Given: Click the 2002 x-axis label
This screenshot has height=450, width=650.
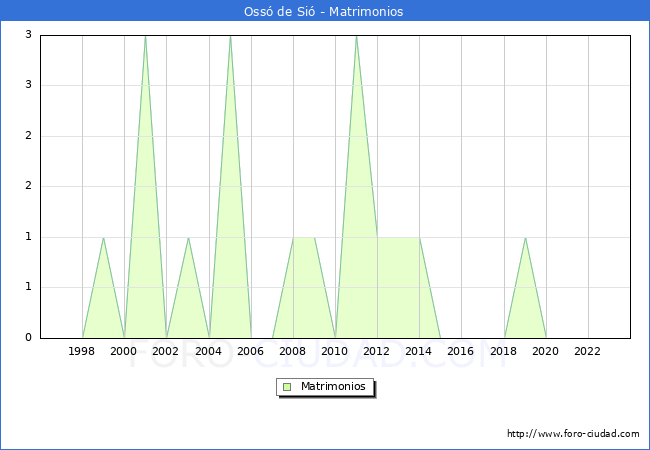Looking at the screenshot, I should [167, 351].
